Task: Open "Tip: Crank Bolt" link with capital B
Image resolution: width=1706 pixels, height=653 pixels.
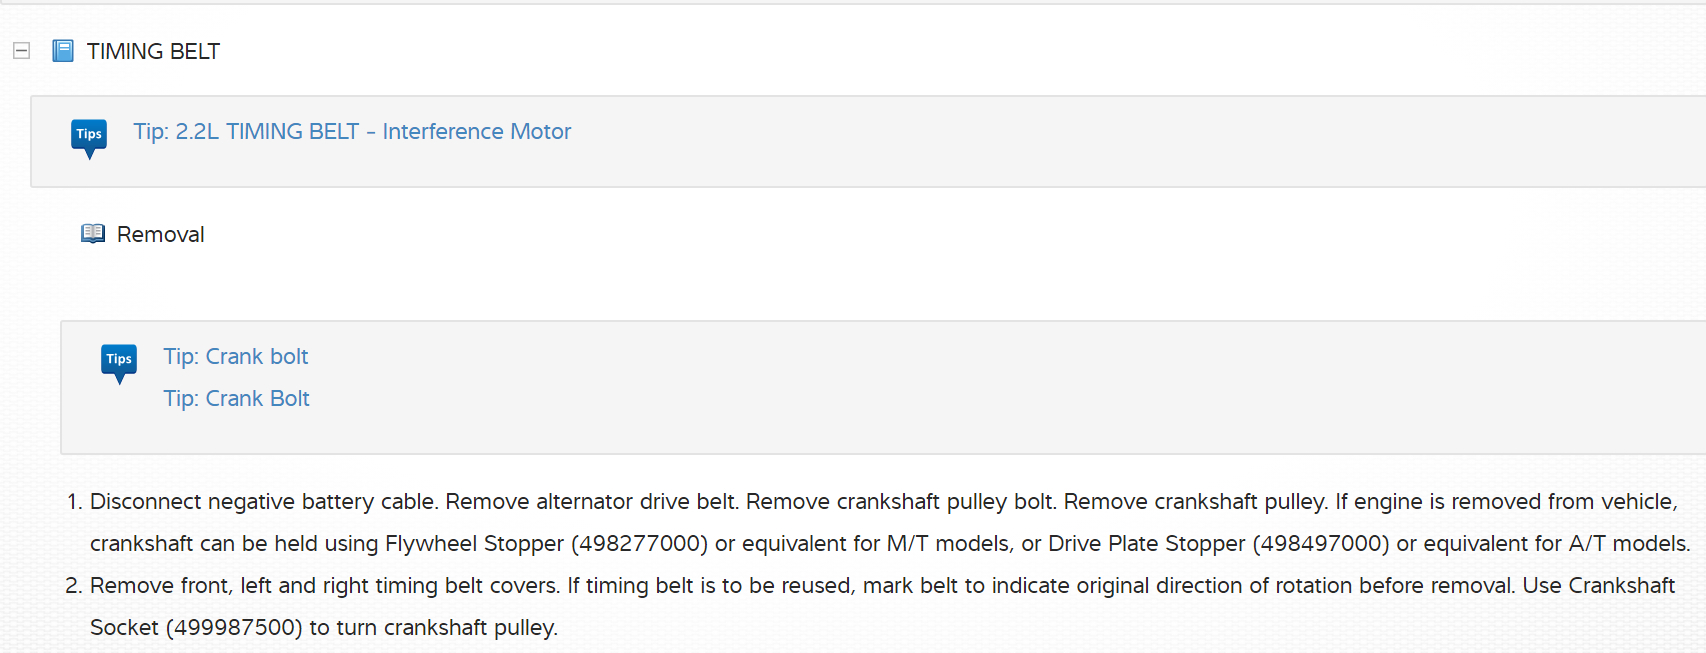Action: click(x=237, y=399)
